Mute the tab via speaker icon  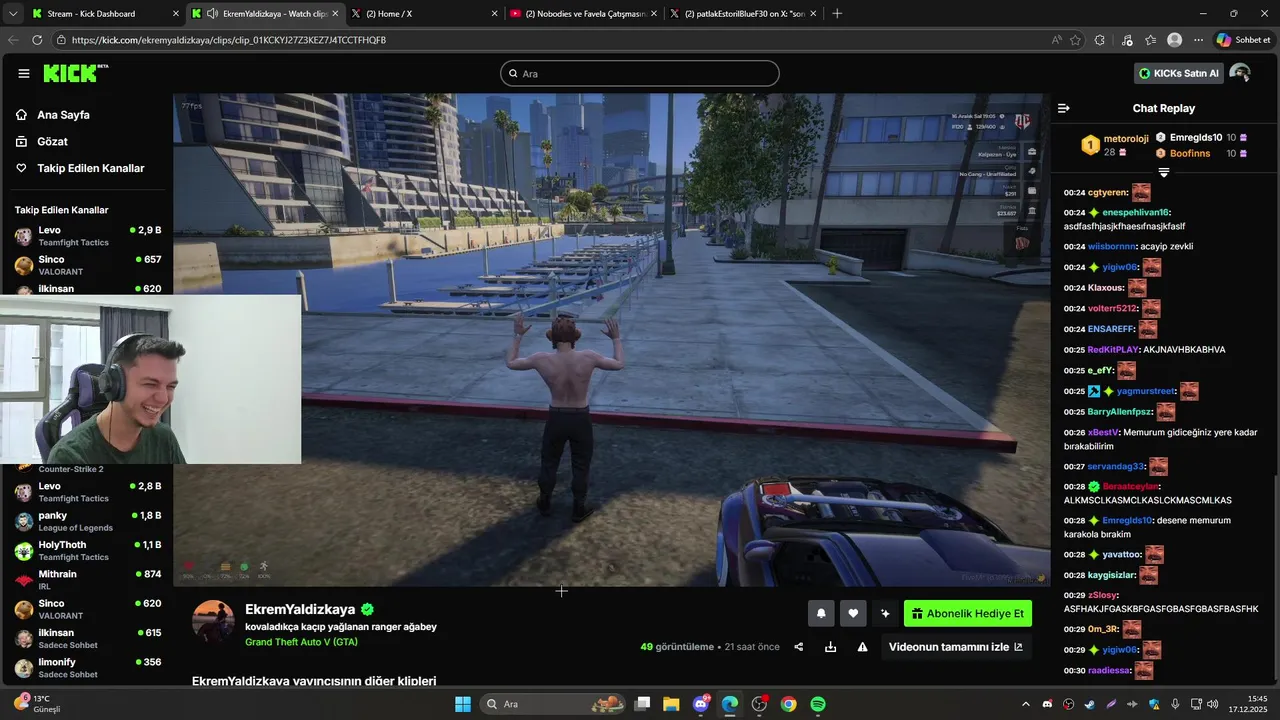[212, 14]
